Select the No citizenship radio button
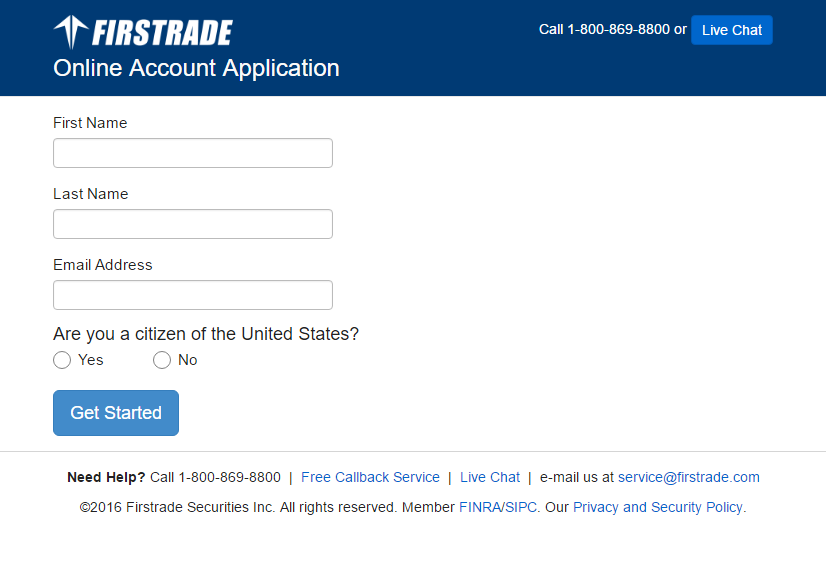 click(162, 360)
